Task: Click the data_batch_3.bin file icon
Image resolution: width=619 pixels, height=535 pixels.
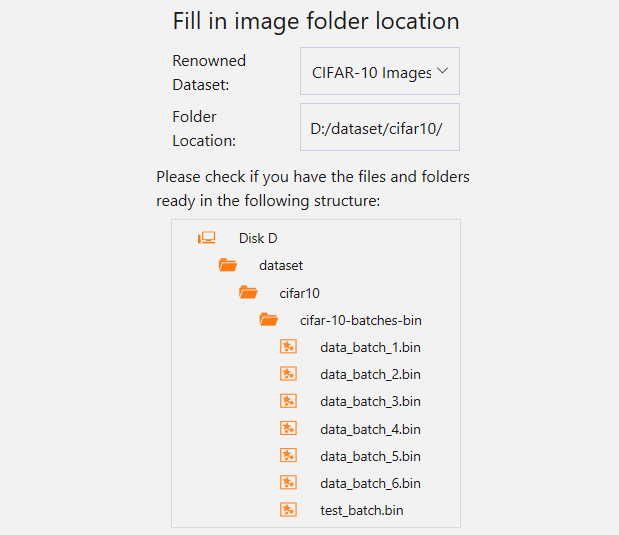Action: [x=289, y=401]
